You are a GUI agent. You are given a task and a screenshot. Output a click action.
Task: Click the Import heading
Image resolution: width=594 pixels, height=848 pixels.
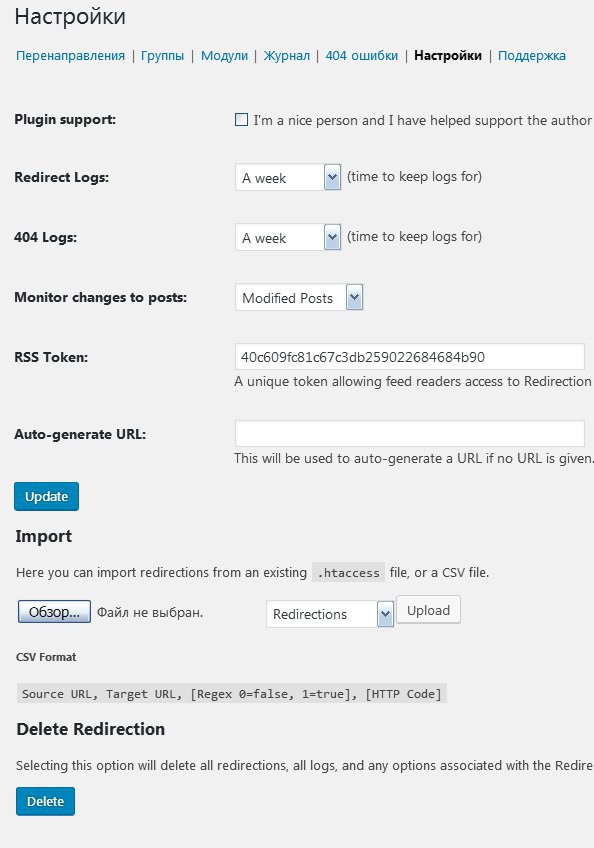coord(44,536)
